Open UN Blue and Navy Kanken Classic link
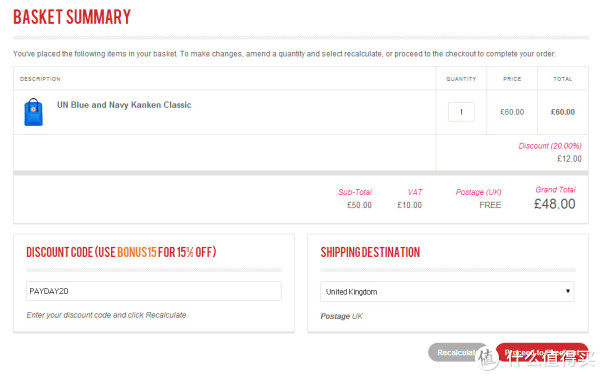The height and width of the screenshot is (376, 600). click(x=124, y=105)
